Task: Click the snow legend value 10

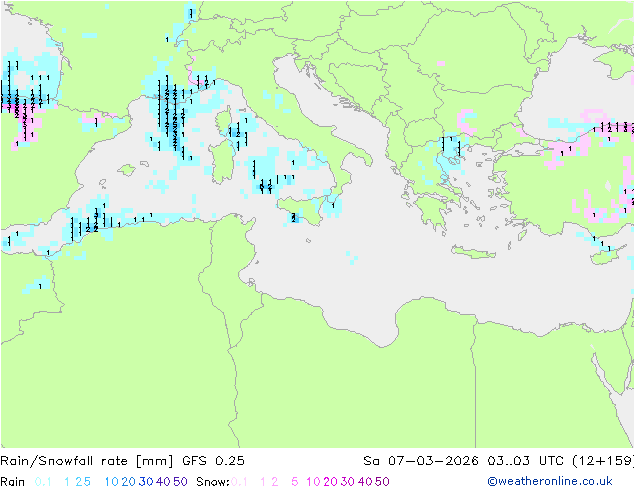Action: click(x=313, y=482)
